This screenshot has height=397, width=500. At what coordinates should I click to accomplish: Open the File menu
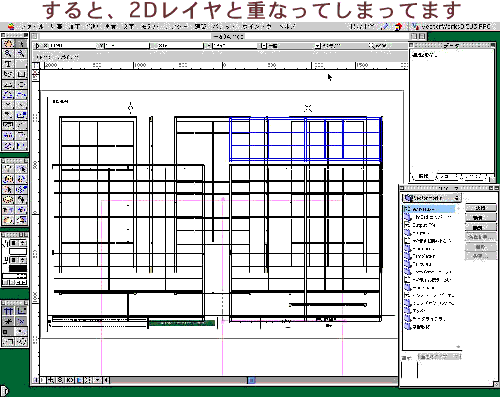click(x=32, y=27)
